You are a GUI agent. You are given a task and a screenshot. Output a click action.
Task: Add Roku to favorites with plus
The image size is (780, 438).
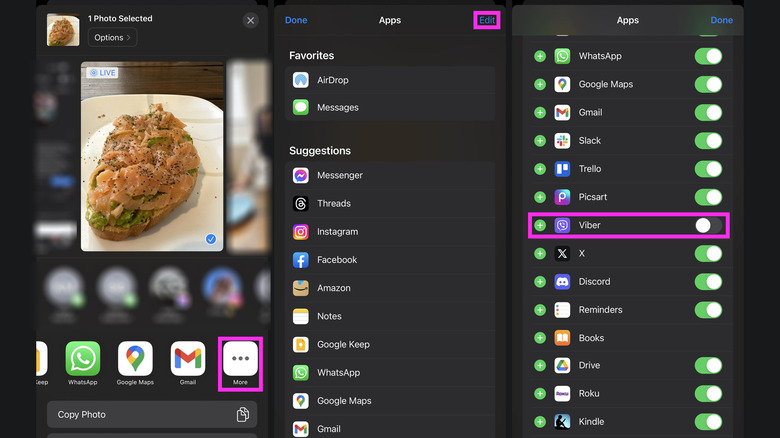(x=540, y=394)
